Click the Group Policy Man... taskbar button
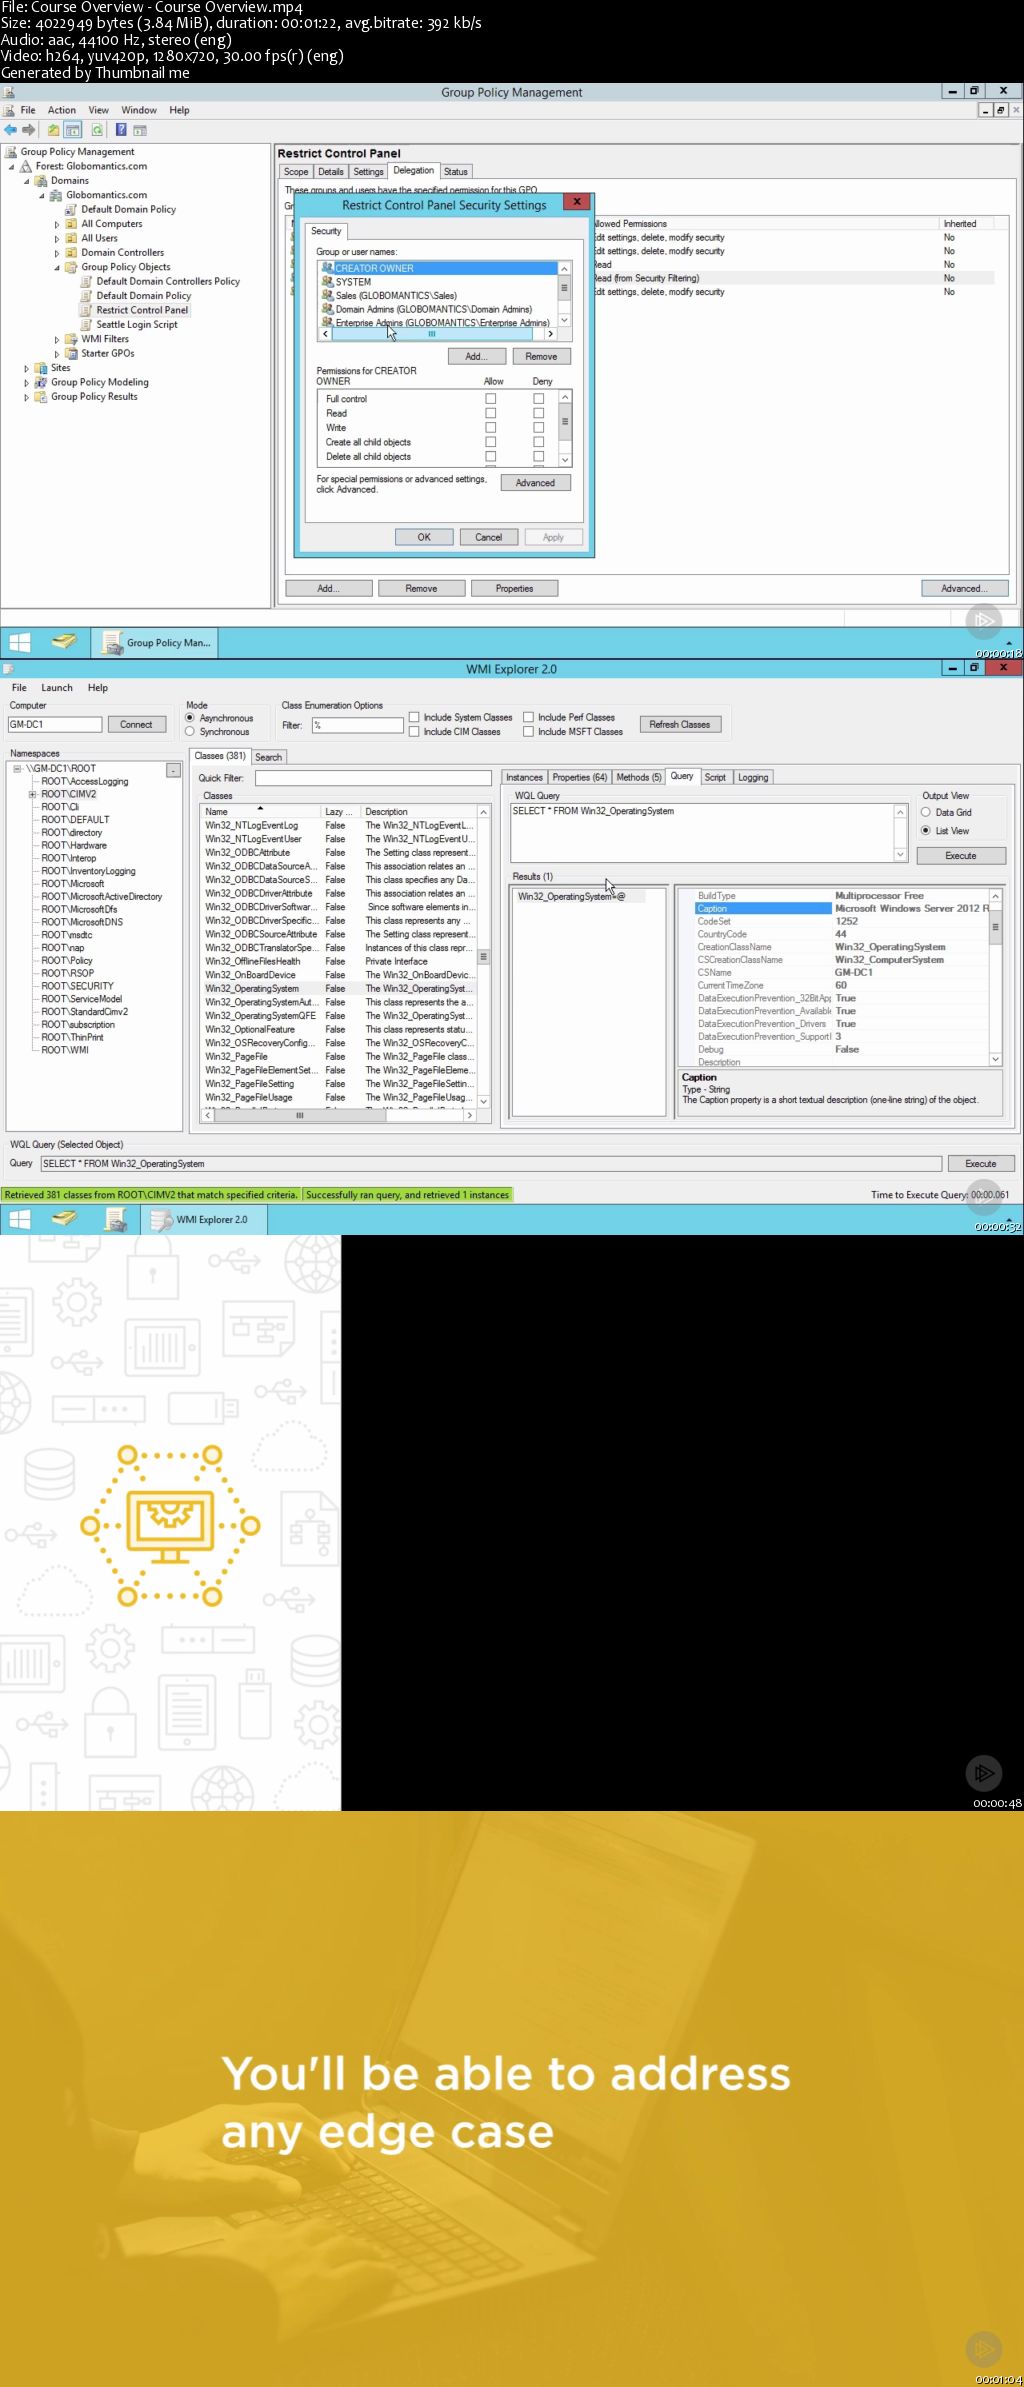Image resolution: width=1024 pixels, height=2387 pixels. [156, 643]
